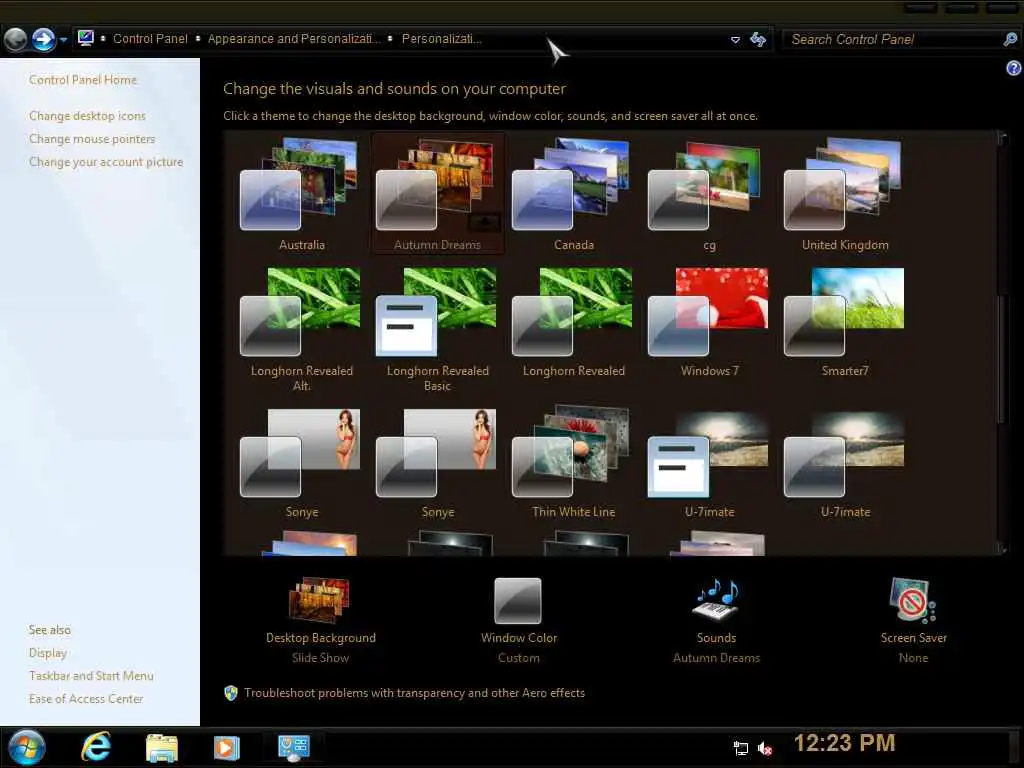The width and height of the screenshot is (1024, 768).
Task: Expand the address bar history dropdown
Action: [735, 40]
